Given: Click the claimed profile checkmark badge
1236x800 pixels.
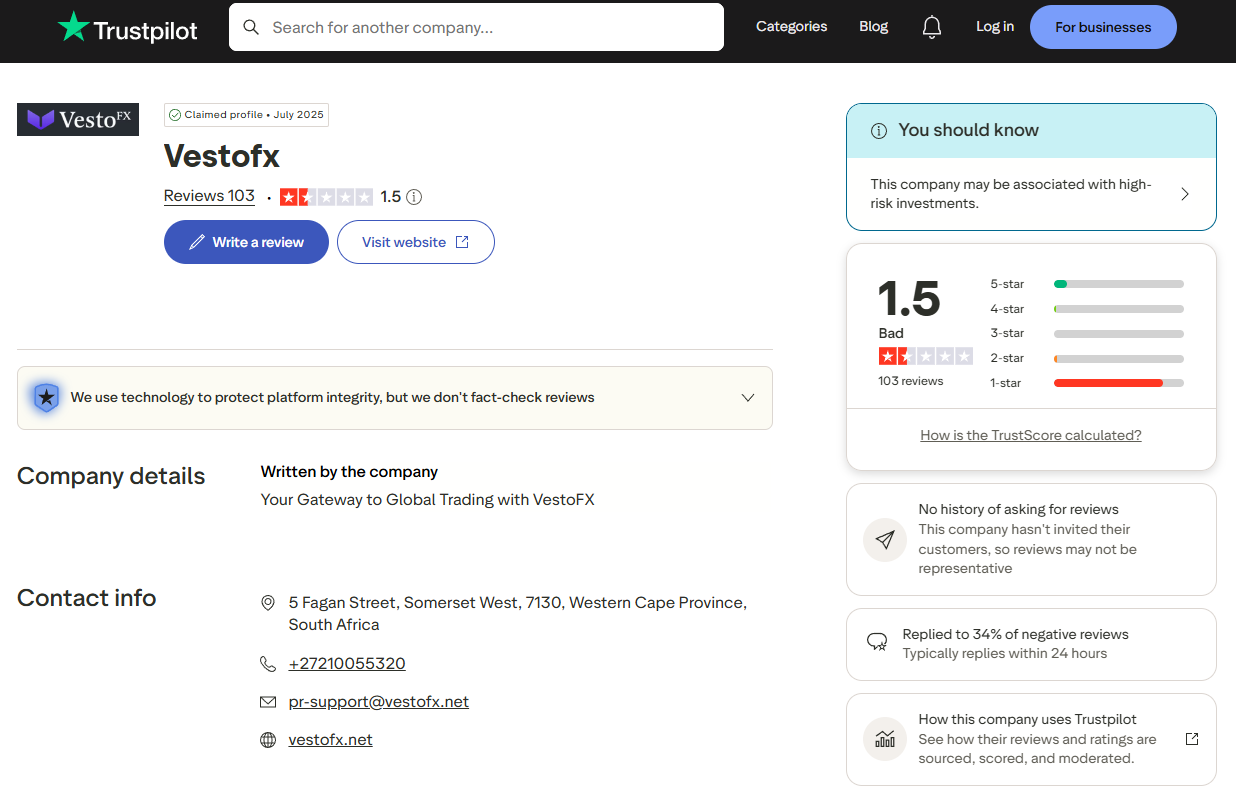Looking at the screenshot, I should click(175, 115).
